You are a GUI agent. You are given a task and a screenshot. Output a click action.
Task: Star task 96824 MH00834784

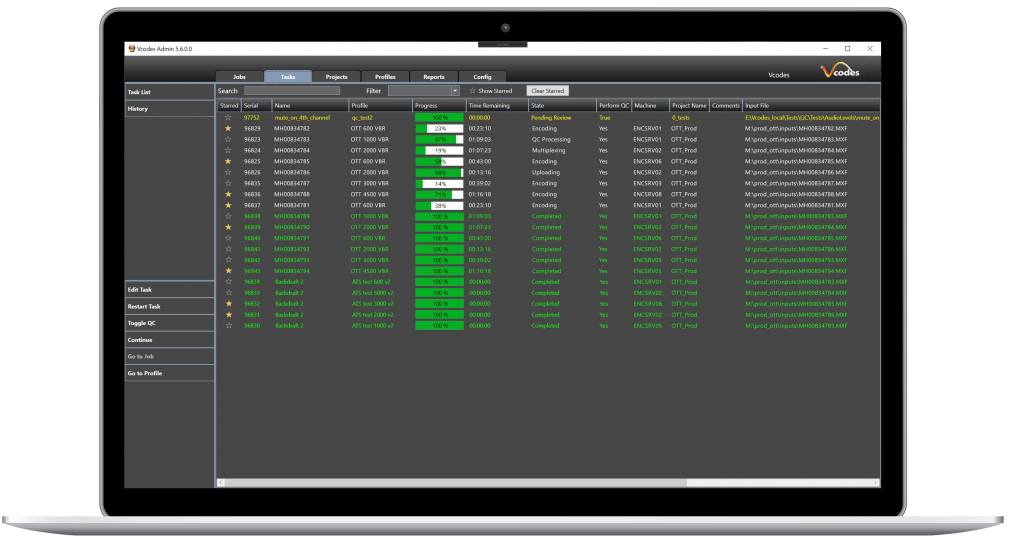228,150
